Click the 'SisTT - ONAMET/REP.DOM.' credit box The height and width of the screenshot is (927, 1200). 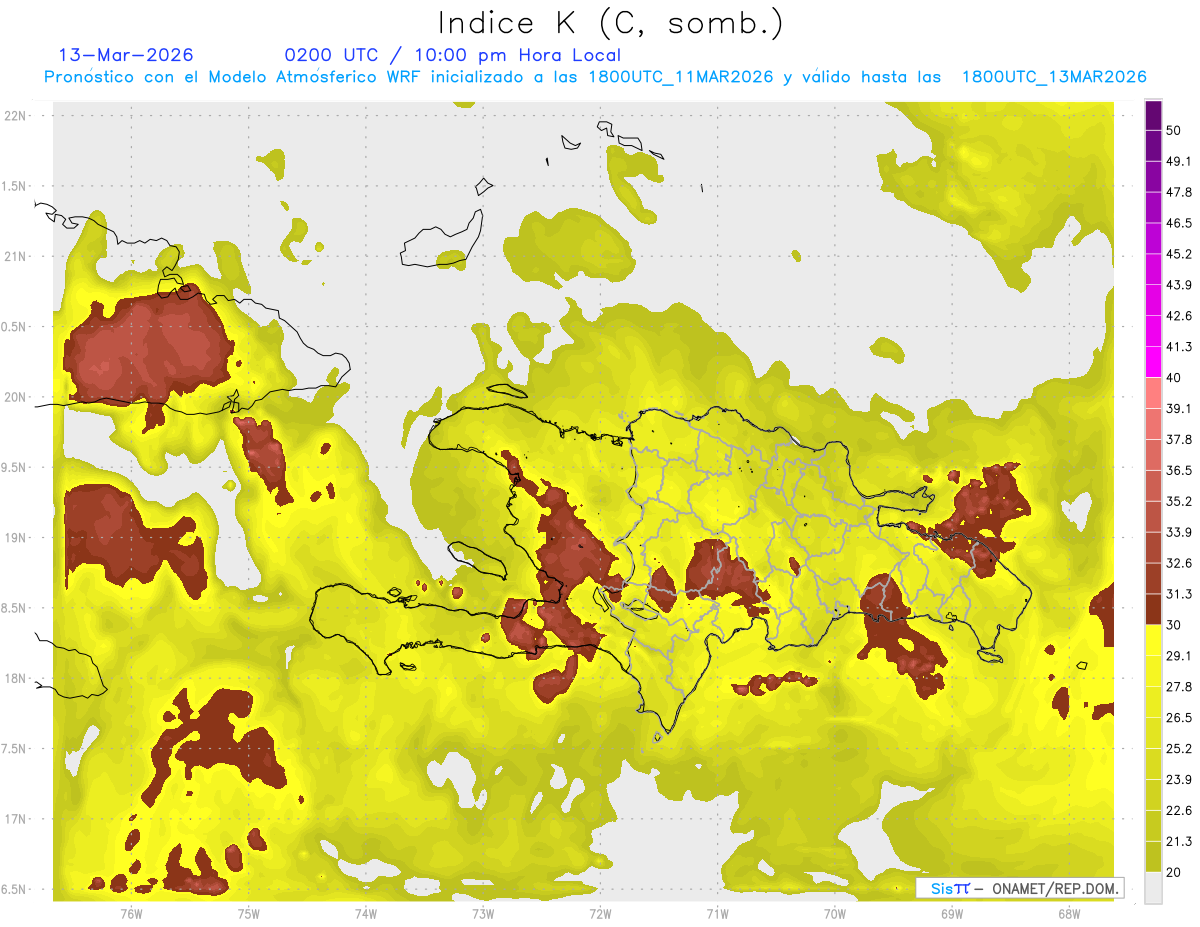(x=1020, y=888)
